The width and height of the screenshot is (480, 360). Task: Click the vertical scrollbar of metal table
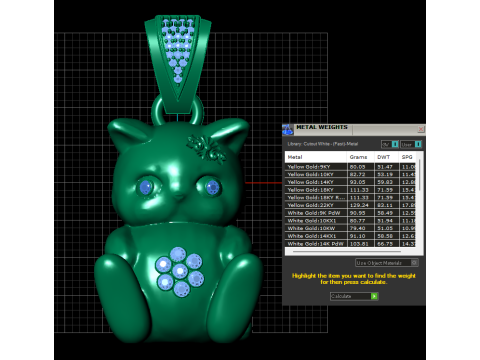coord(419,175)
